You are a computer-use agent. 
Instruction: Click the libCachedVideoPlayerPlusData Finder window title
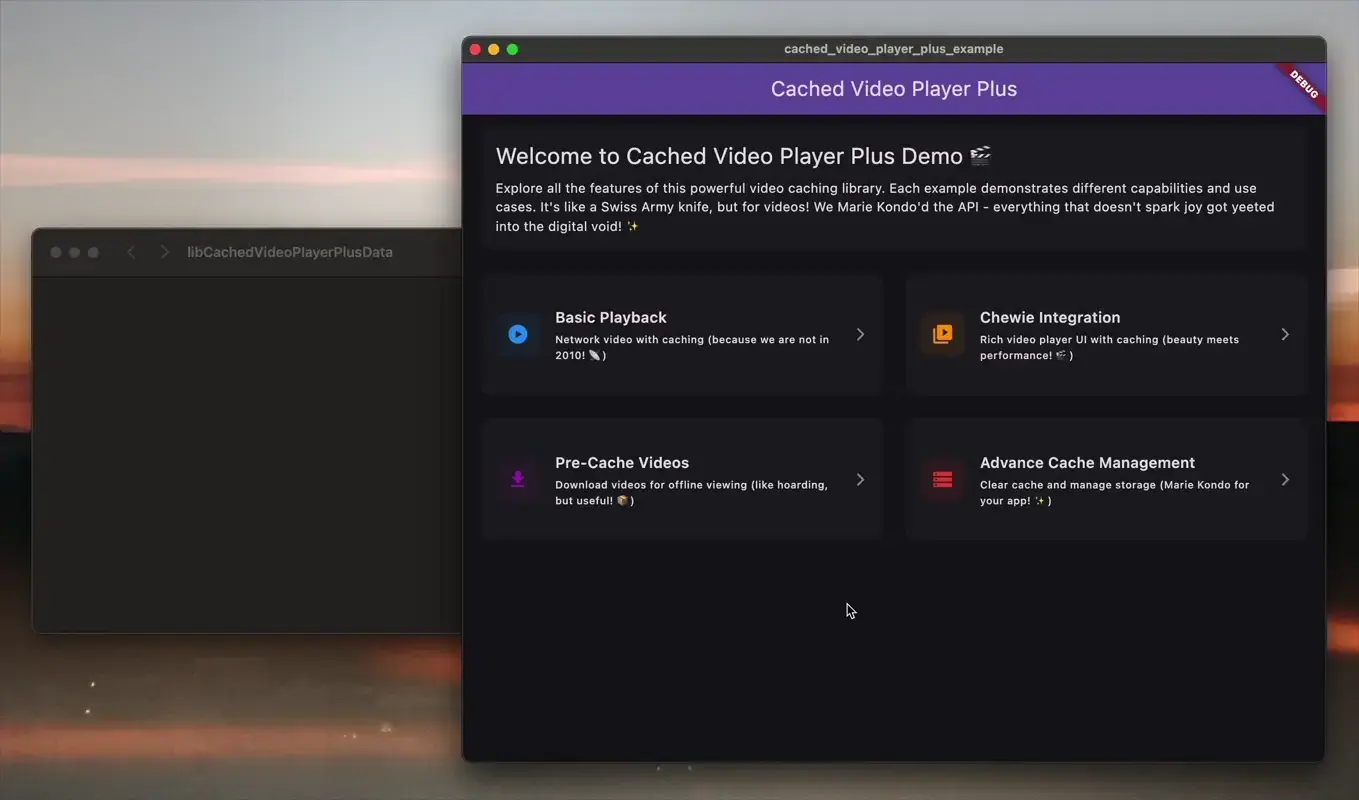tap(290, 252)
